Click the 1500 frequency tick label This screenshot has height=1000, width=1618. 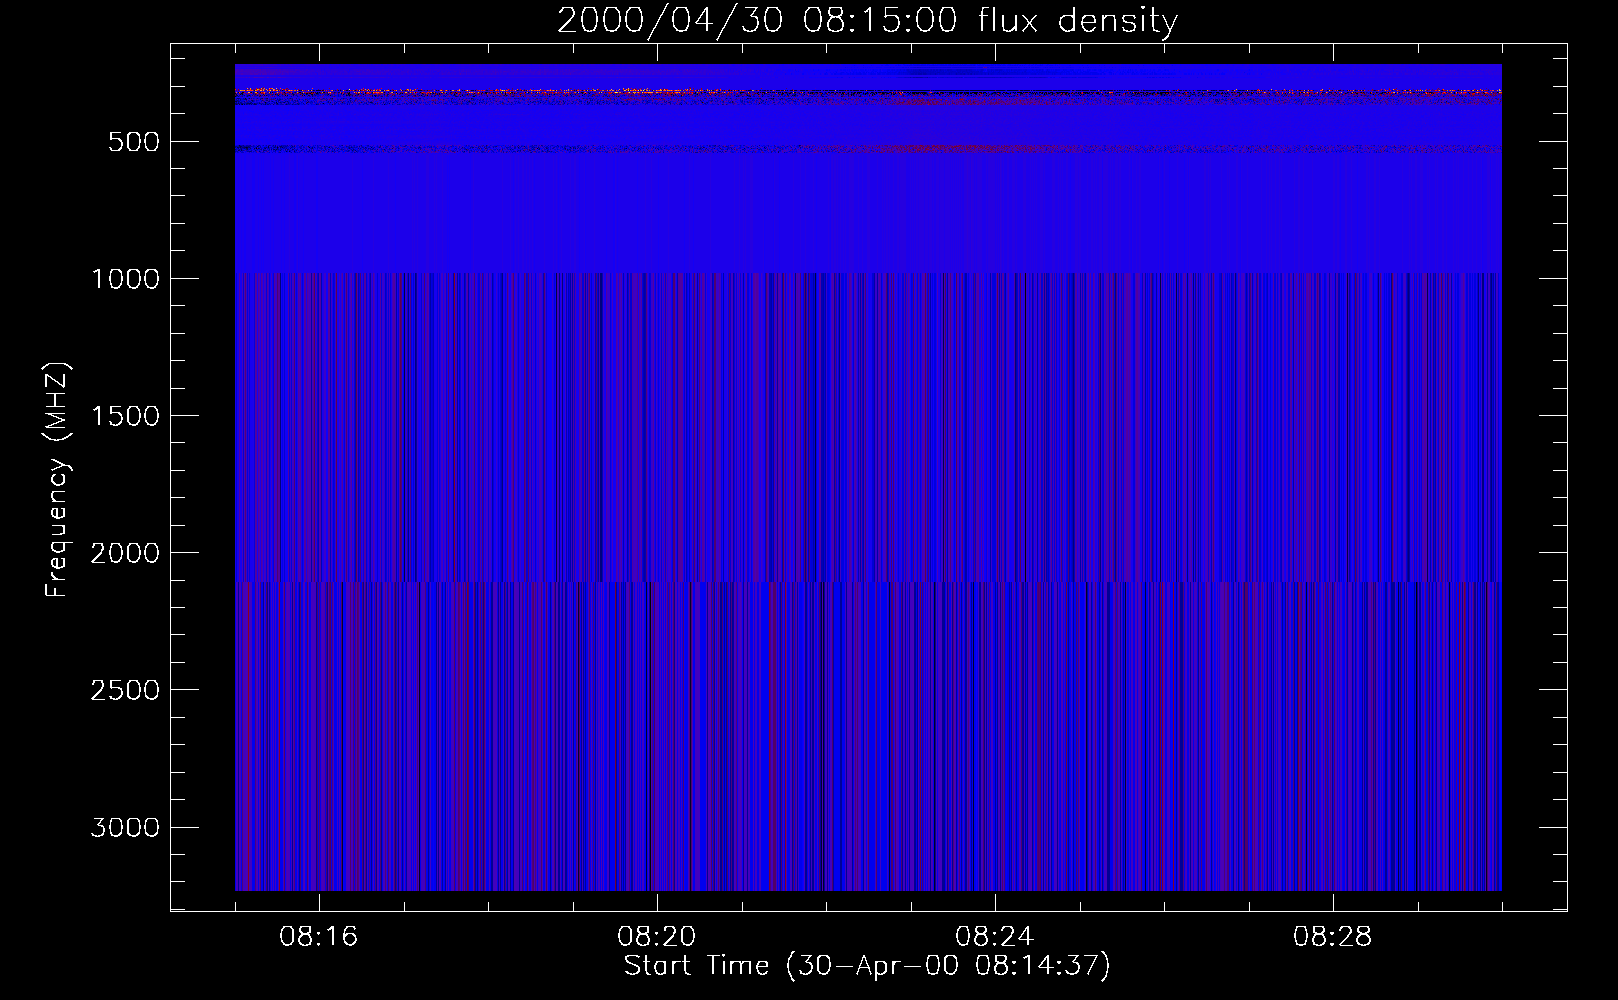pyautogui.click(x=125, y=416)
